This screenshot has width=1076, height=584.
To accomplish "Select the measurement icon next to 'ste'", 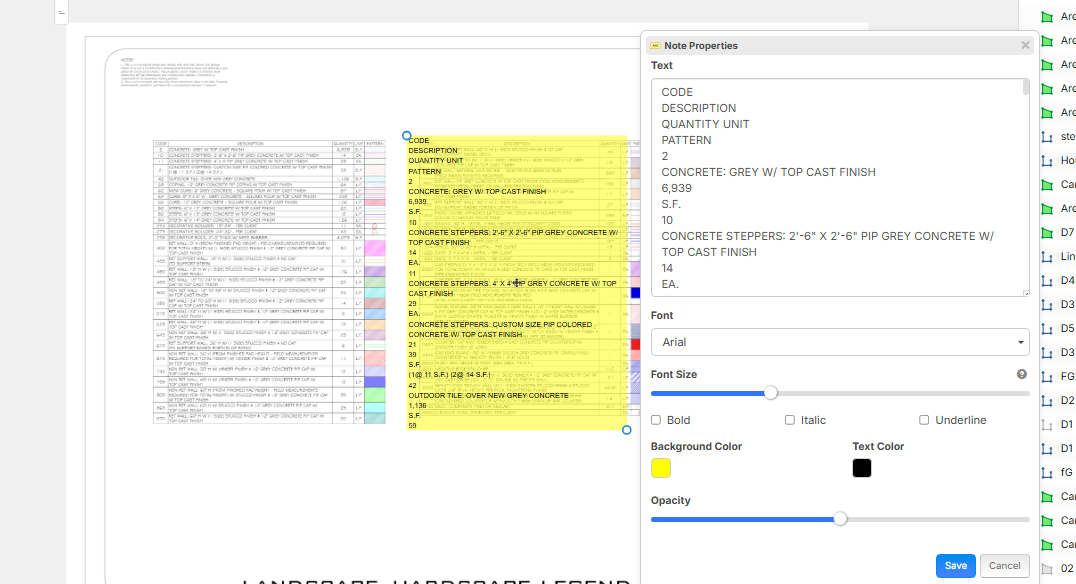I will tap(1047, 137).
